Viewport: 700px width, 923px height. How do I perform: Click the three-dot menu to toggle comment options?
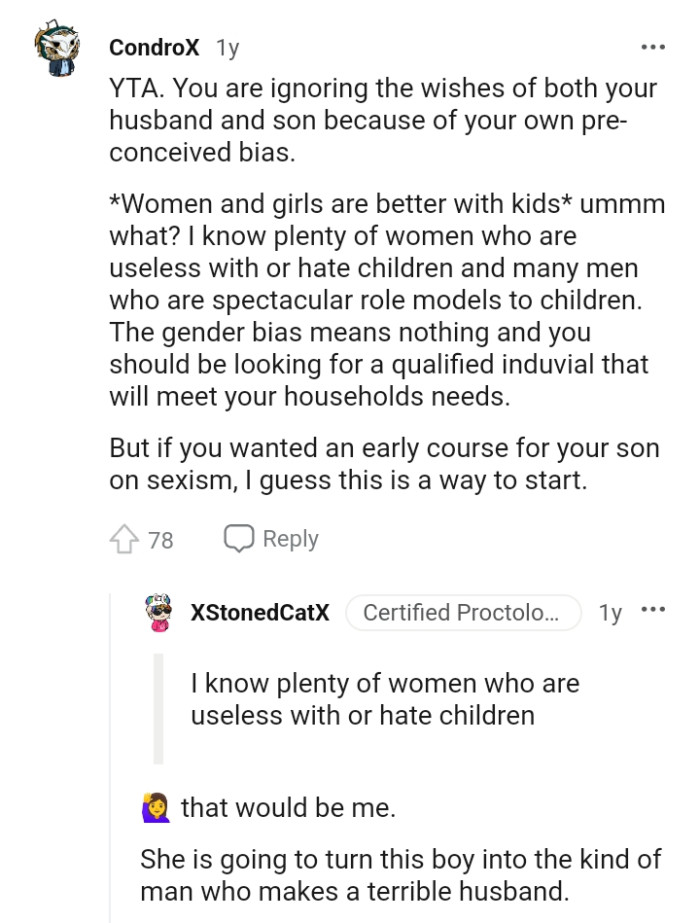(652, 44)
